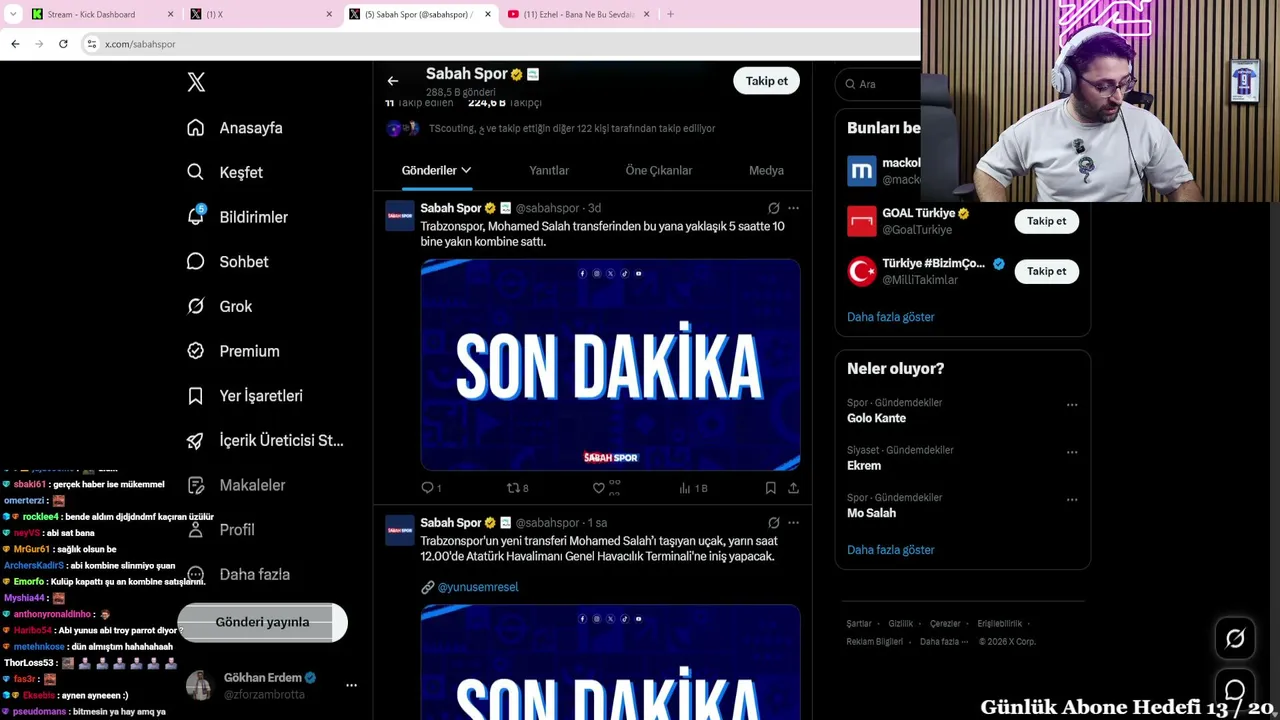
Task: Open the @yunusemresel link
Action: pyautogui.click(x=478, y=587)
